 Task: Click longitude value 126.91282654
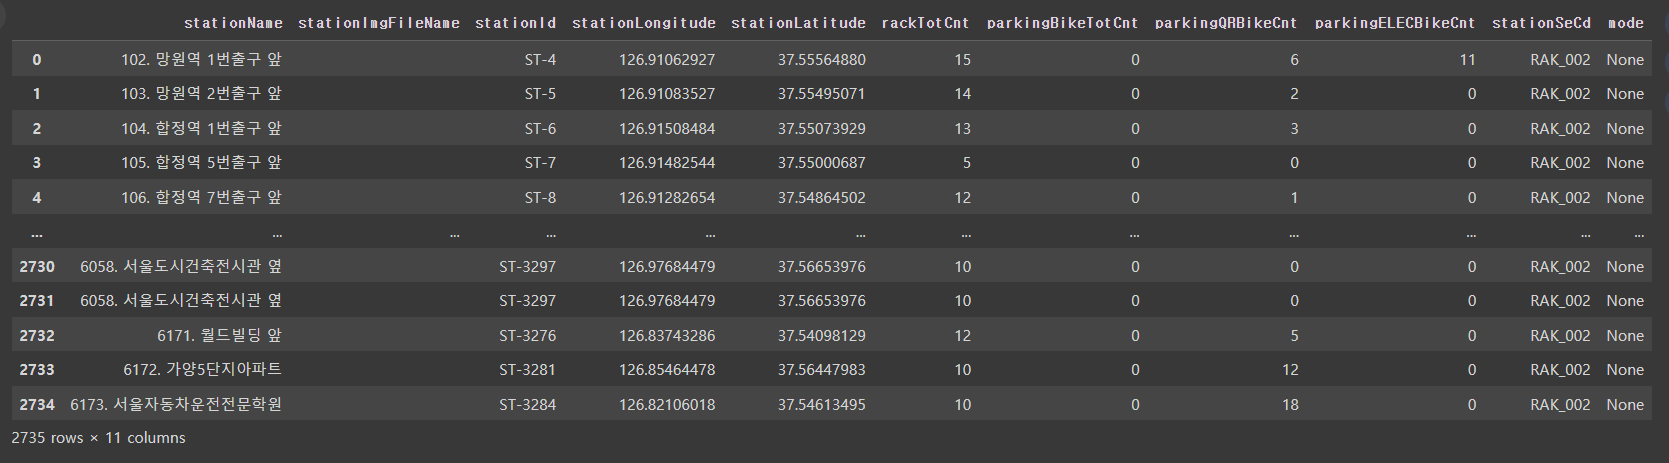point(667,198)
